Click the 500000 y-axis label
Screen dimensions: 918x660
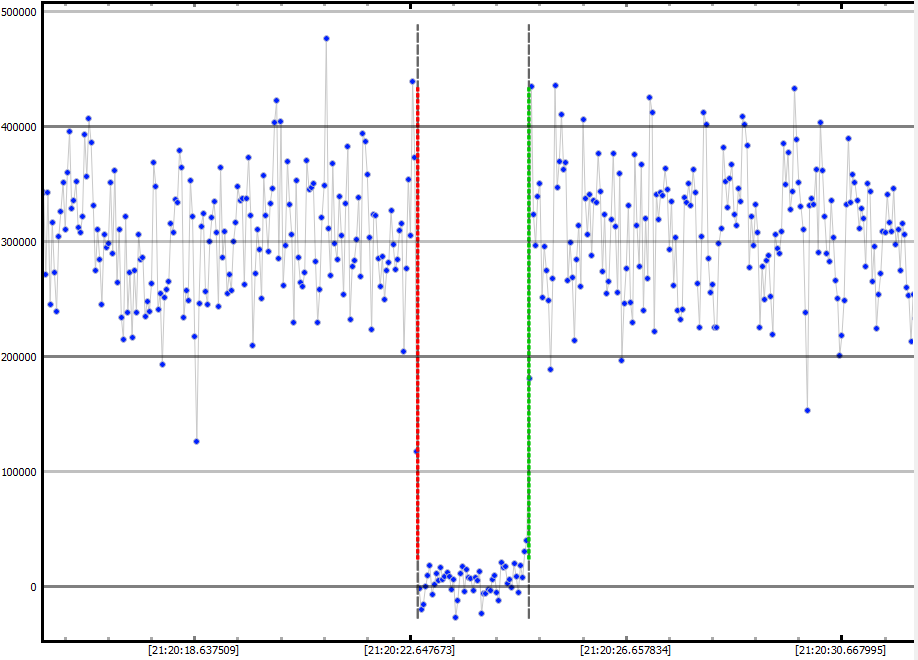pos(19,12)
